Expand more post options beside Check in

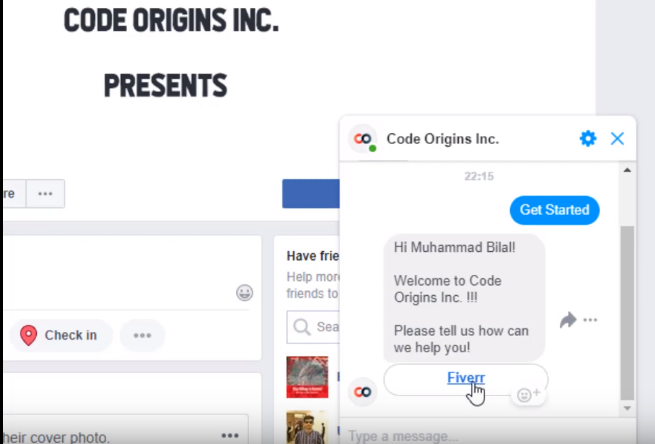click(x=142, y=335)
